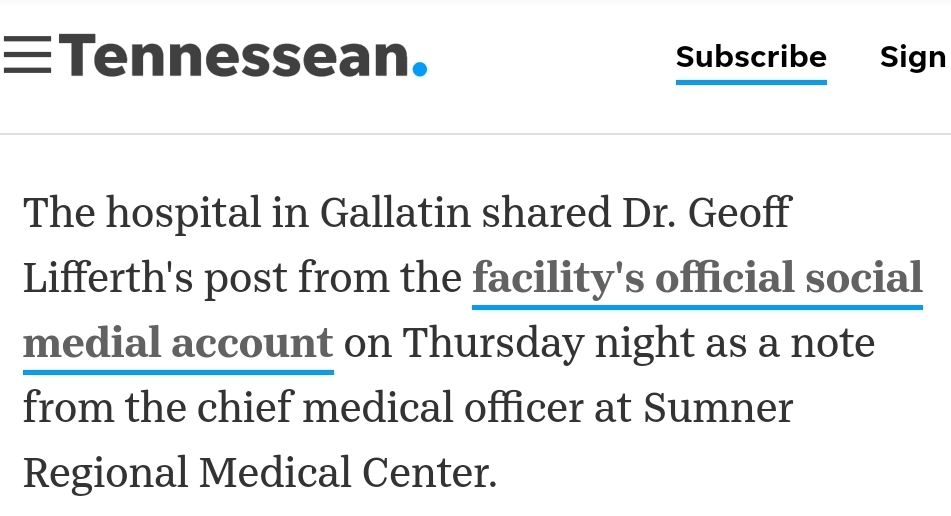Screen dimensions: 951x516
Task: Click "Regional Medical Center" text
Action: pos(259,472)
